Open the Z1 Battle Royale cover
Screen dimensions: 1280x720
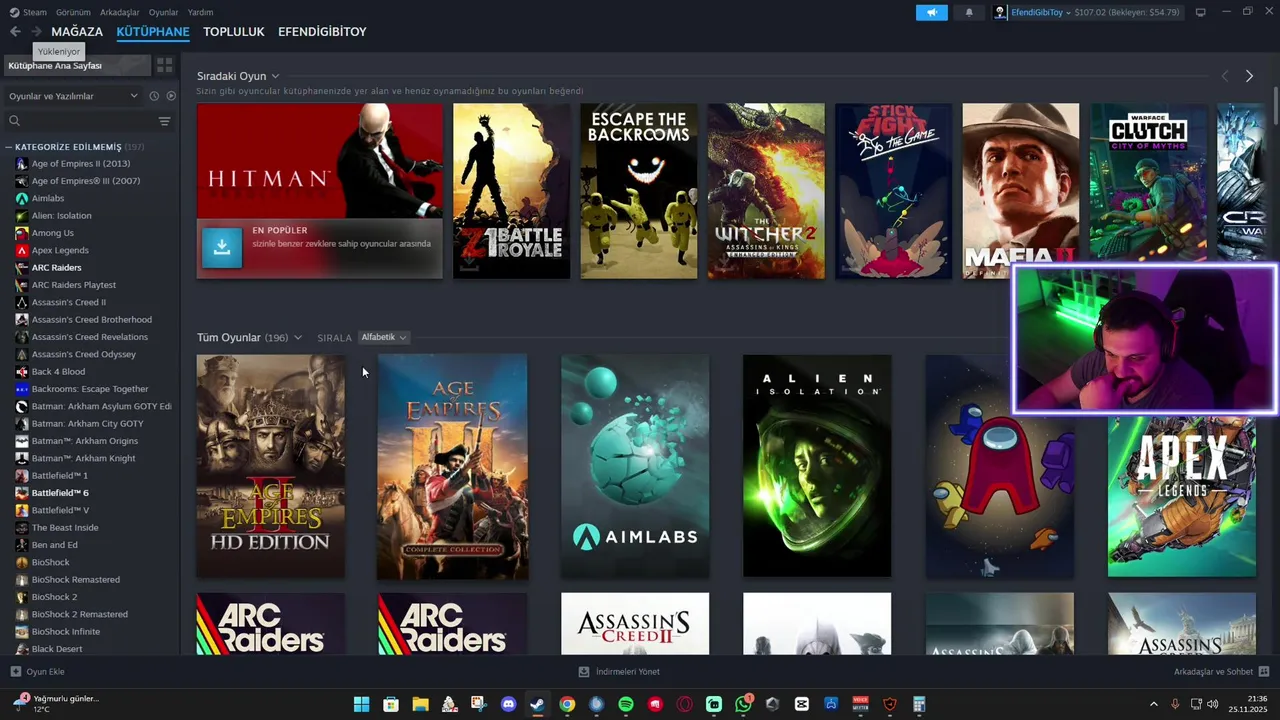(511, 191)
